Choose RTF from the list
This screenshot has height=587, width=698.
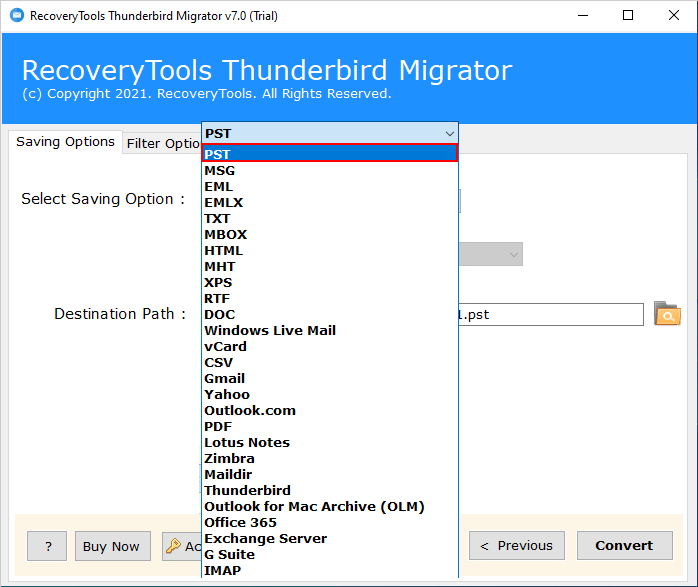(x=329, y=299)
